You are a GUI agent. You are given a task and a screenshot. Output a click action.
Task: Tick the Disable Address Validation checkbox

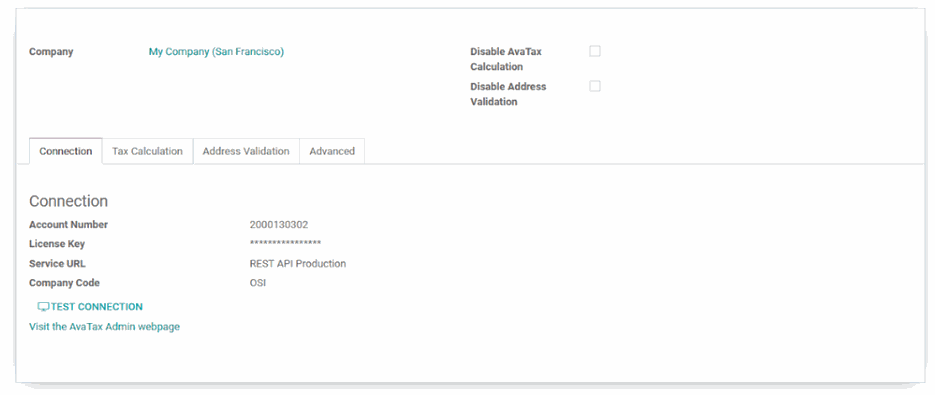tap(595, 86)
